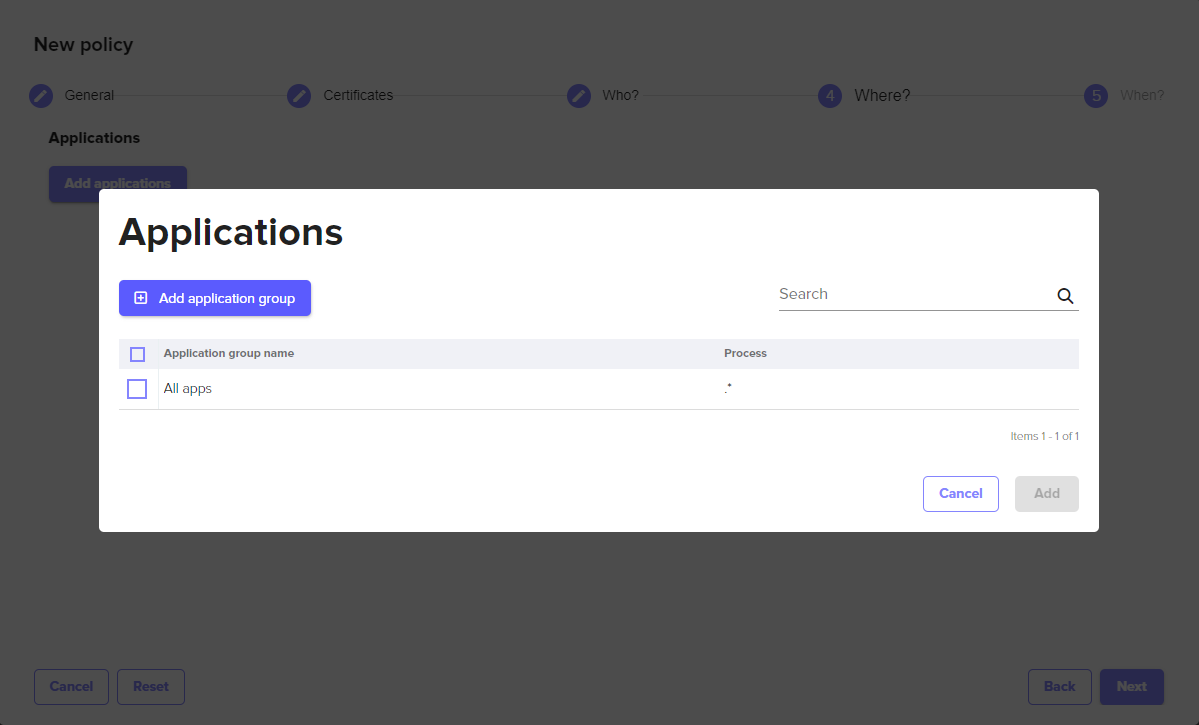This screenshot has height=725, width=1199.
Task: Click the pencil icon beside Who?
Action: tap(579, 96)
